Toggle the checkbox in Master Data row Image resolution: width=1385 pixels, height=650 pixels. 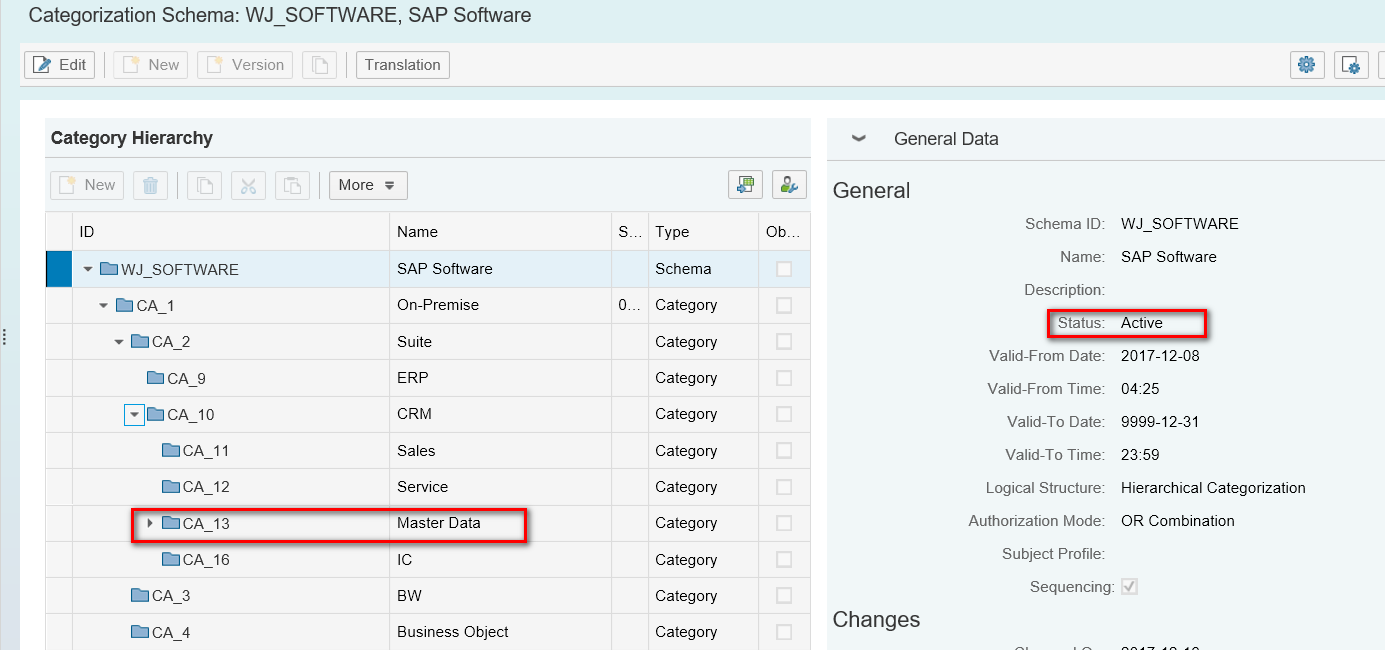[x=784, y=523]
